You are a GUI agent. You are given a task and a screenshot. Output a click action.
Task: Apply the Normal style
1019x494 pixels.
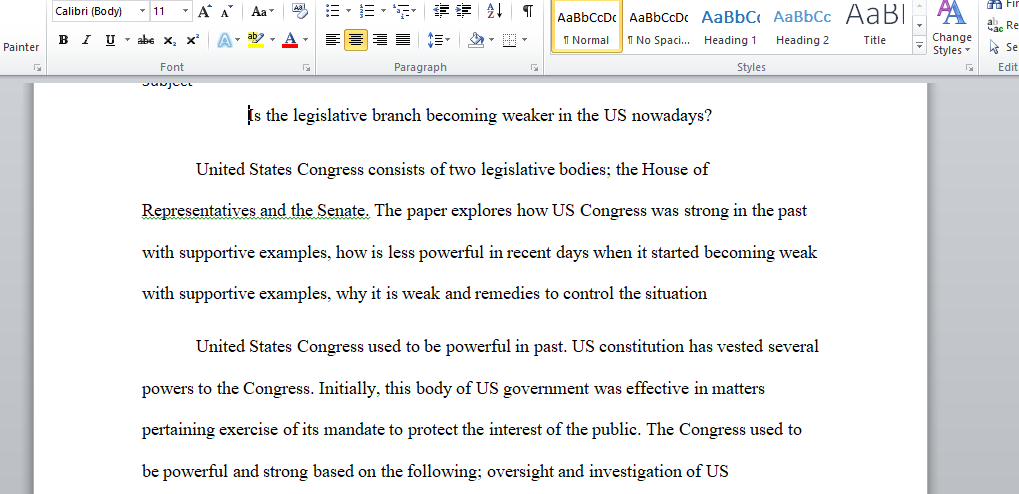[587, 27]
